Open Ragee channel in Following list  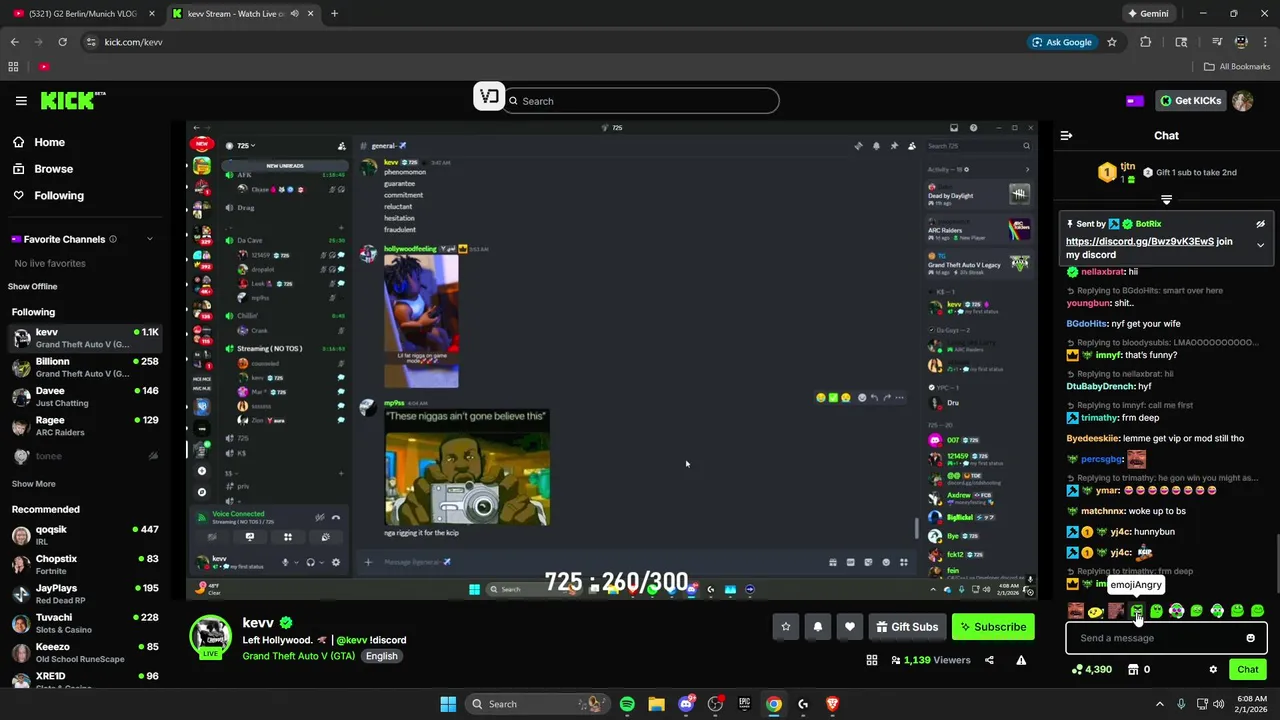pyautogui.click(x=84, y=426)
